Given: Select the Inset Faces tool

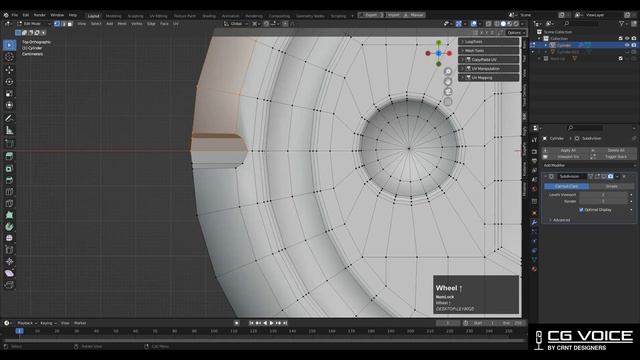Looking at the screenshot, I should 9,168.
